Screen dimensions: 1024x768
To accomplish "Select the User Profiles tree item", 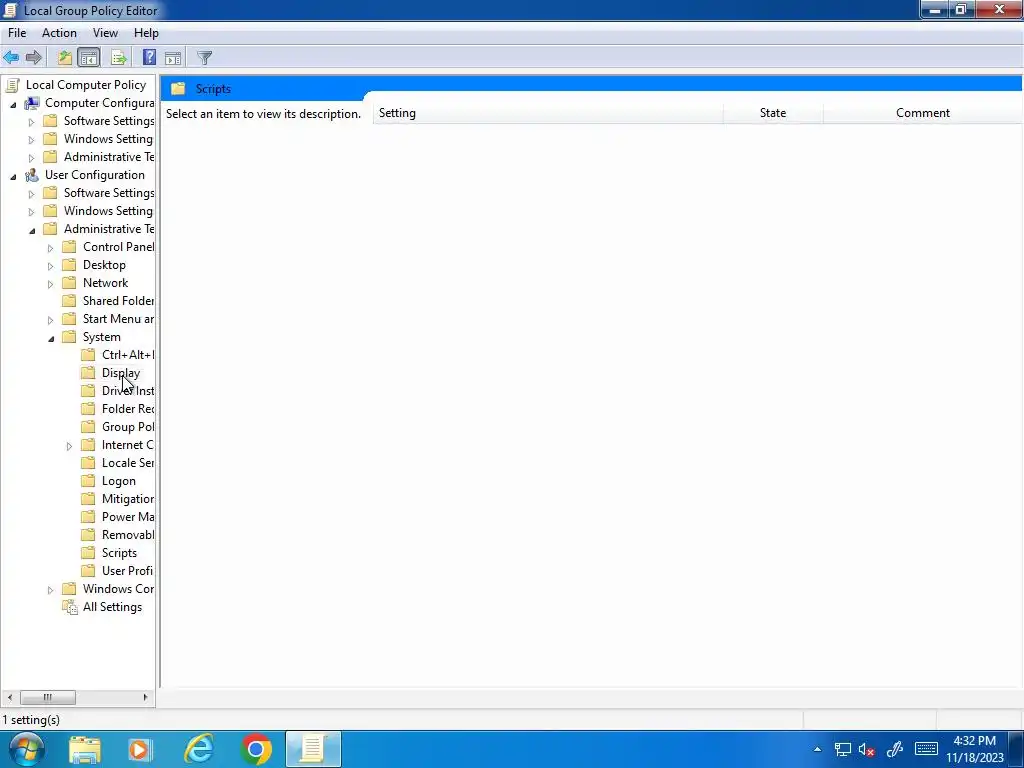I will click(127, 571).
